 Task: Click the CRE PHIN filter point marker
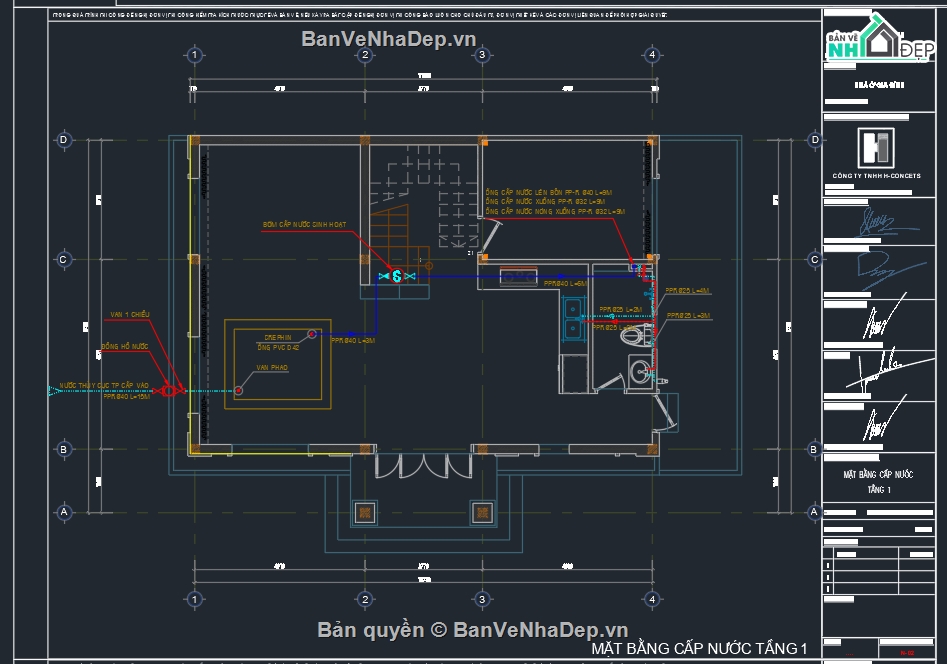coord(312,334)
